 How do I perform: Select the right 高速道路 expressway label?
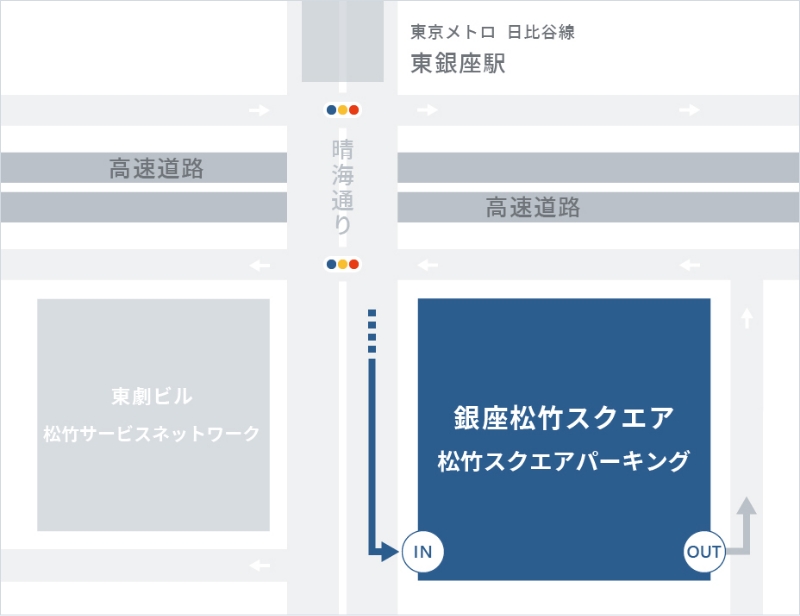tap(533, 208)
